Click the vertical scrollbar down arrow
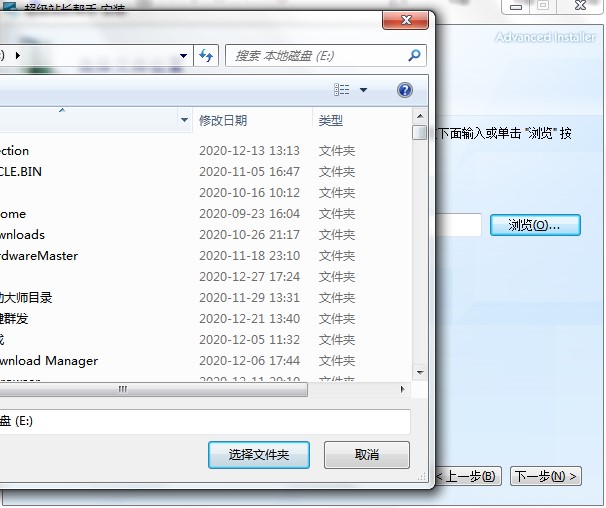 point(420,373)
